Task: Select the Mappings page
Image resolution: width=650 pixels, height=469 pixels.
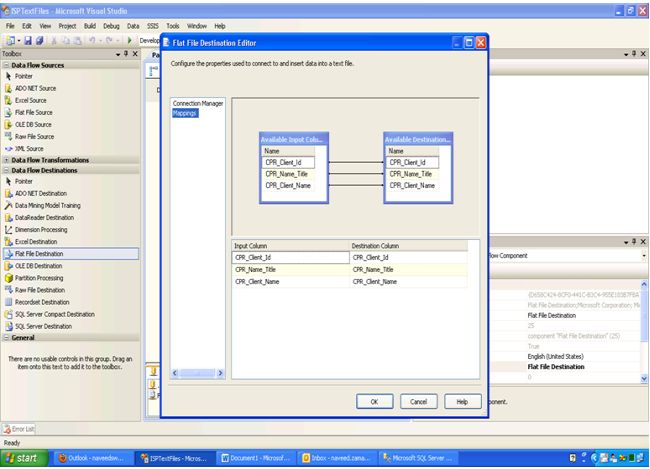Action: pos(185,113)
